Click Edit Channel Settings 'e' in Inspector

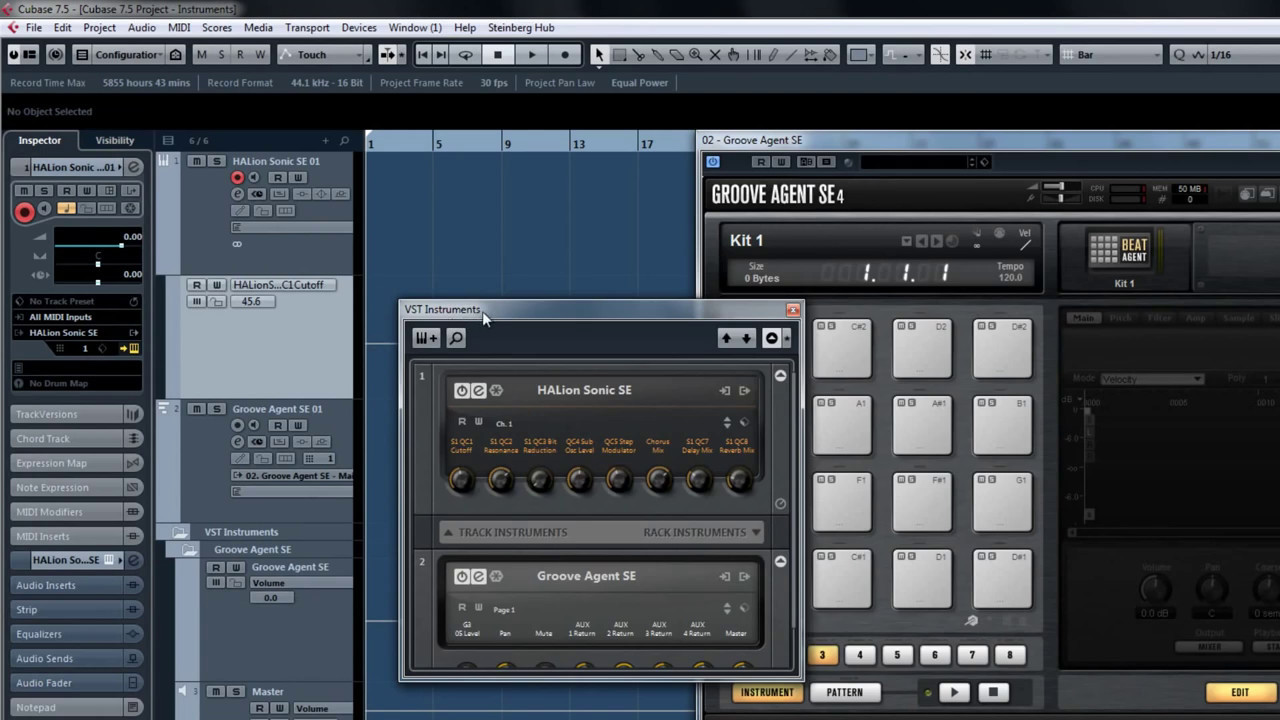[134, 167]
